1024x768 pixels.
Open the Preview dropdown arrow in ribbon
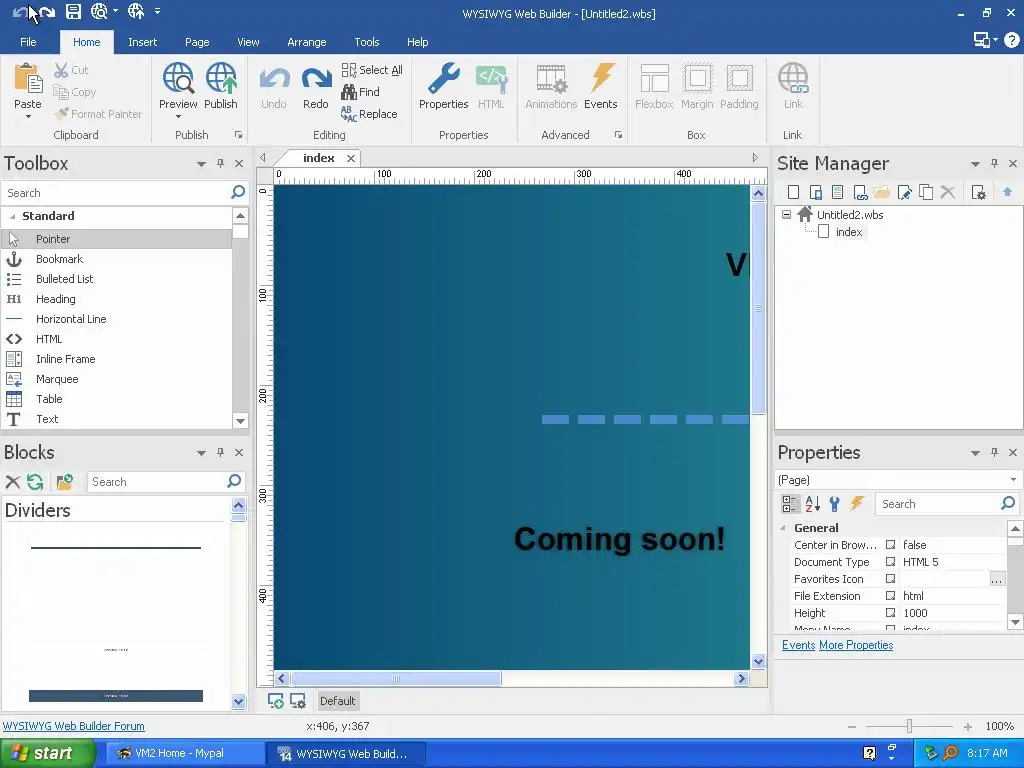pos(178,116)
